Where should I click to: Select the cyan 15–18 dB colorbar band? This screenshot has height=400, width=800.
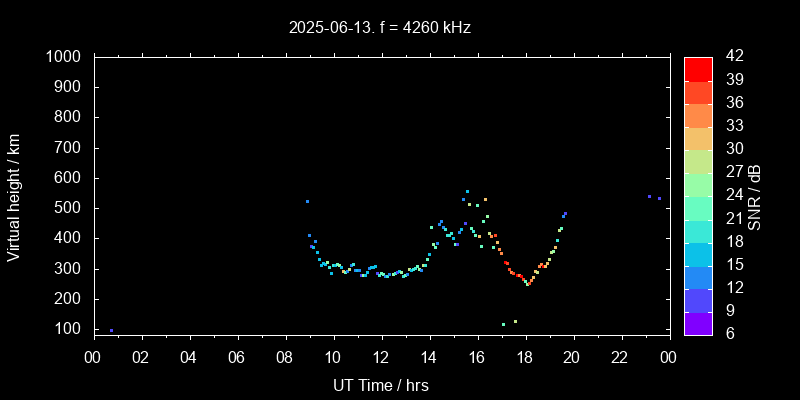click(698, 253)
